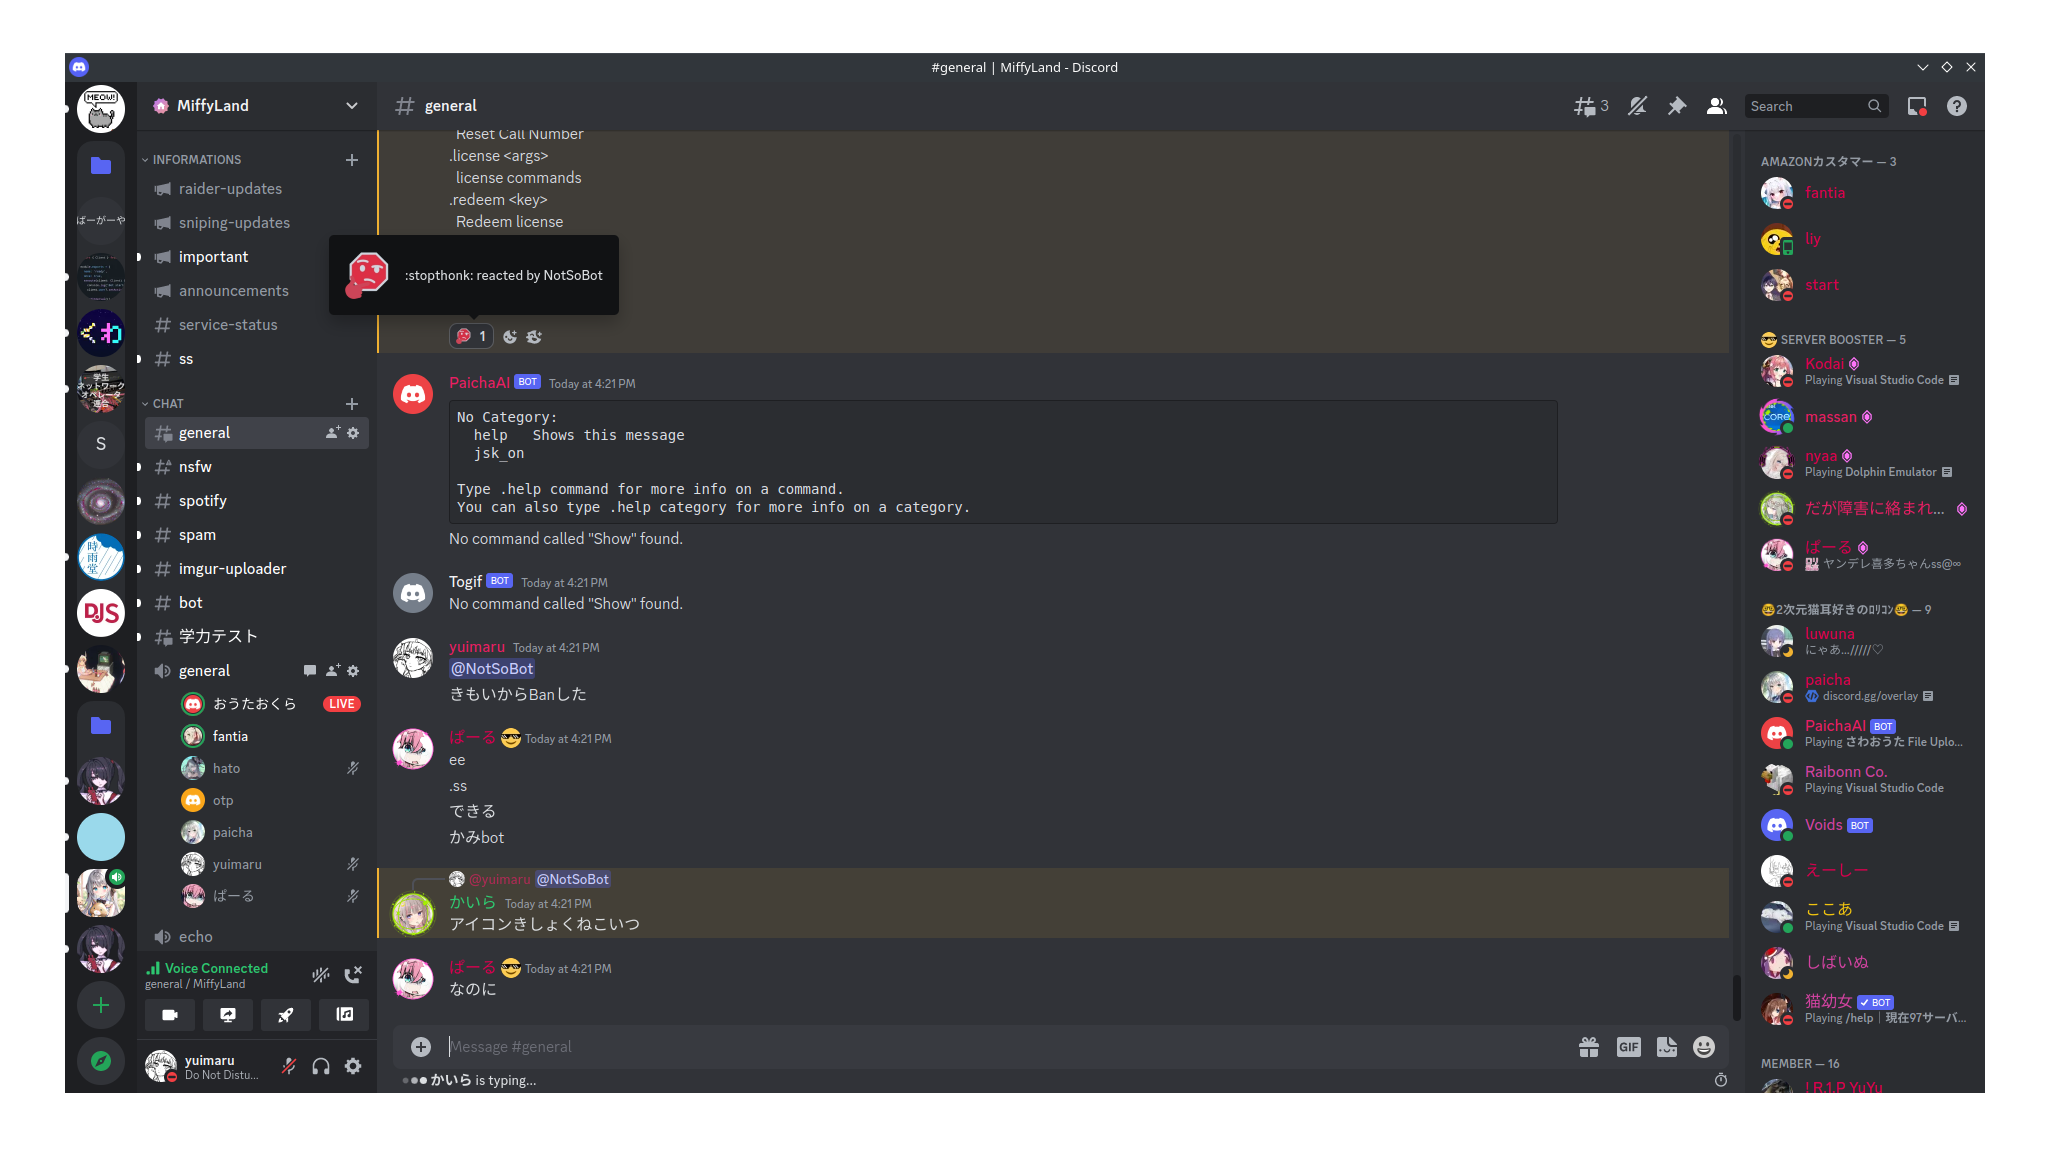Open the Inbox icon in header
The image size is (2050, 1170).
pyautogui.click(x=1917, y=106)
